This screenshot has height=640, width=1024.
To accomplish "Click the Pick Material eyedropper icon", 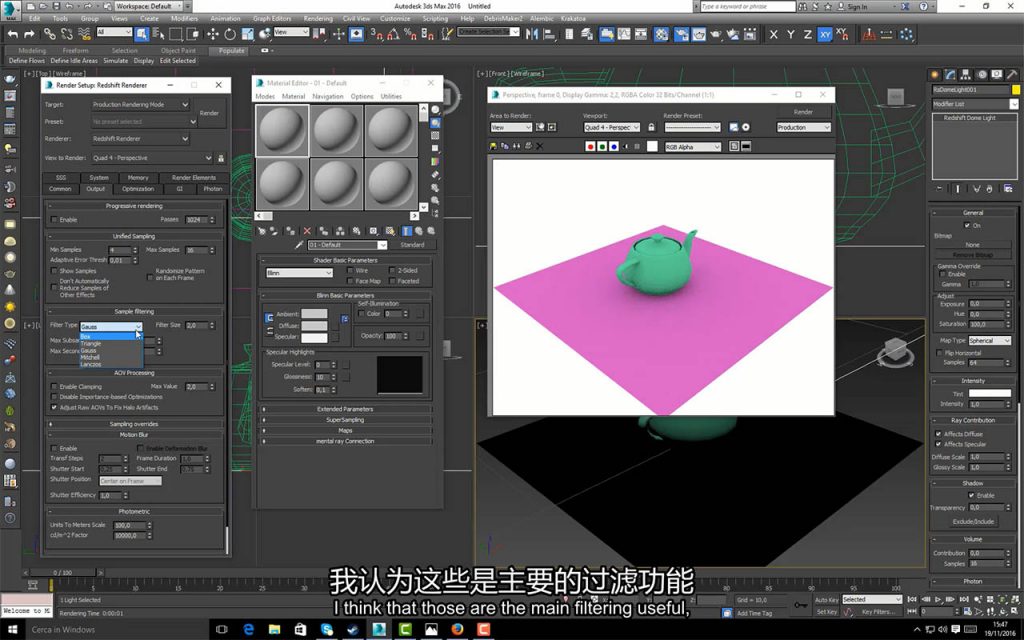I will tap(299, 245).
